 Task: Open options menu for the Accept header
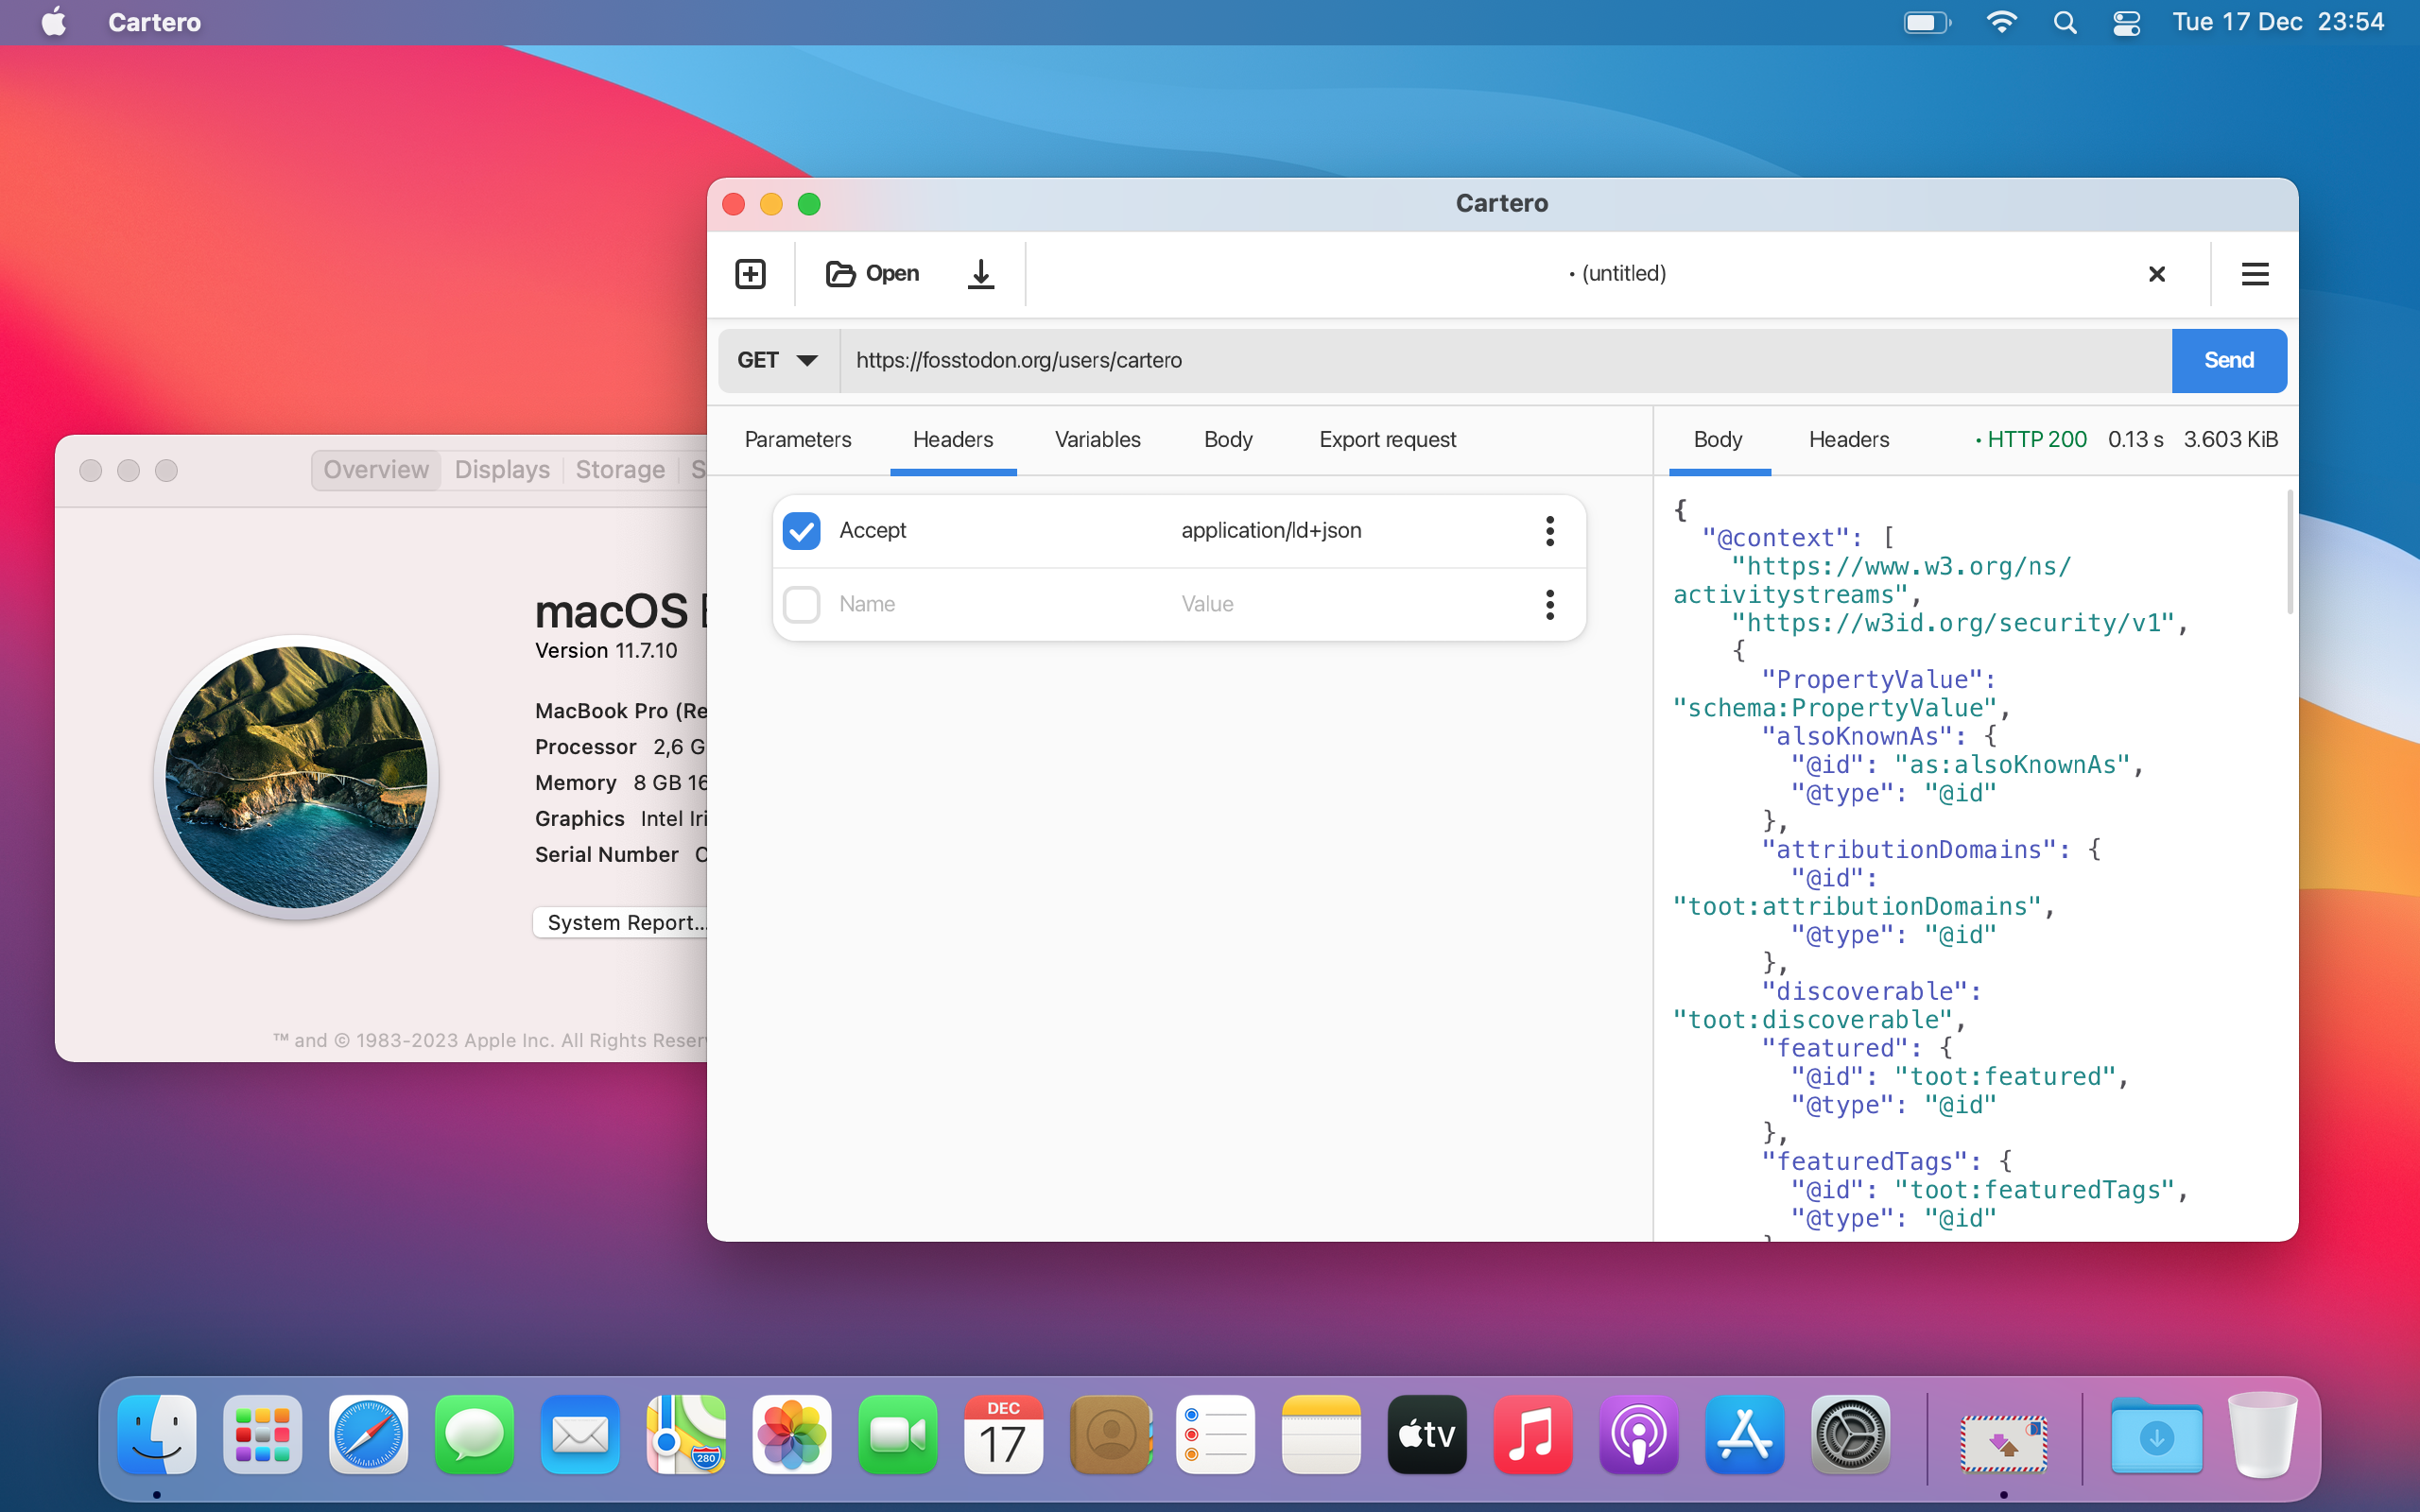[x=1550, y=531]
